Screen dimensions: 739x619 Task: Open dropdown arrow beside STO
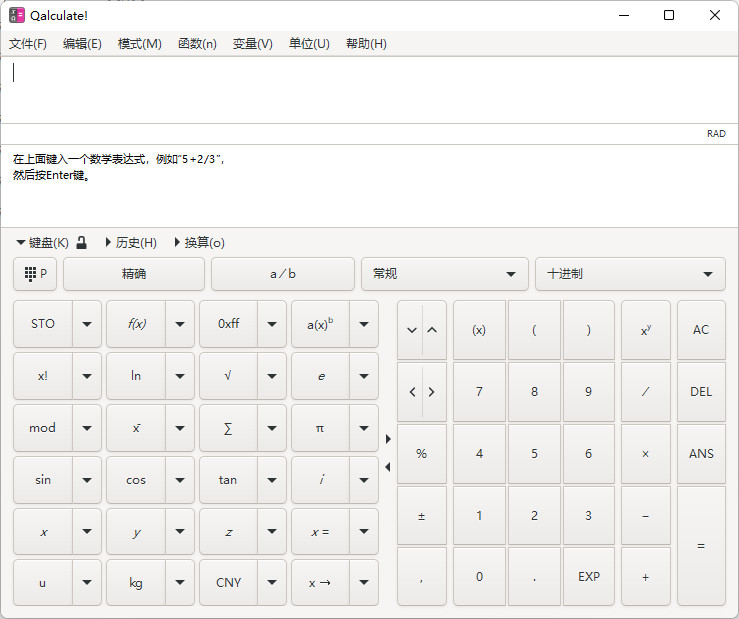tap(87, 324)
